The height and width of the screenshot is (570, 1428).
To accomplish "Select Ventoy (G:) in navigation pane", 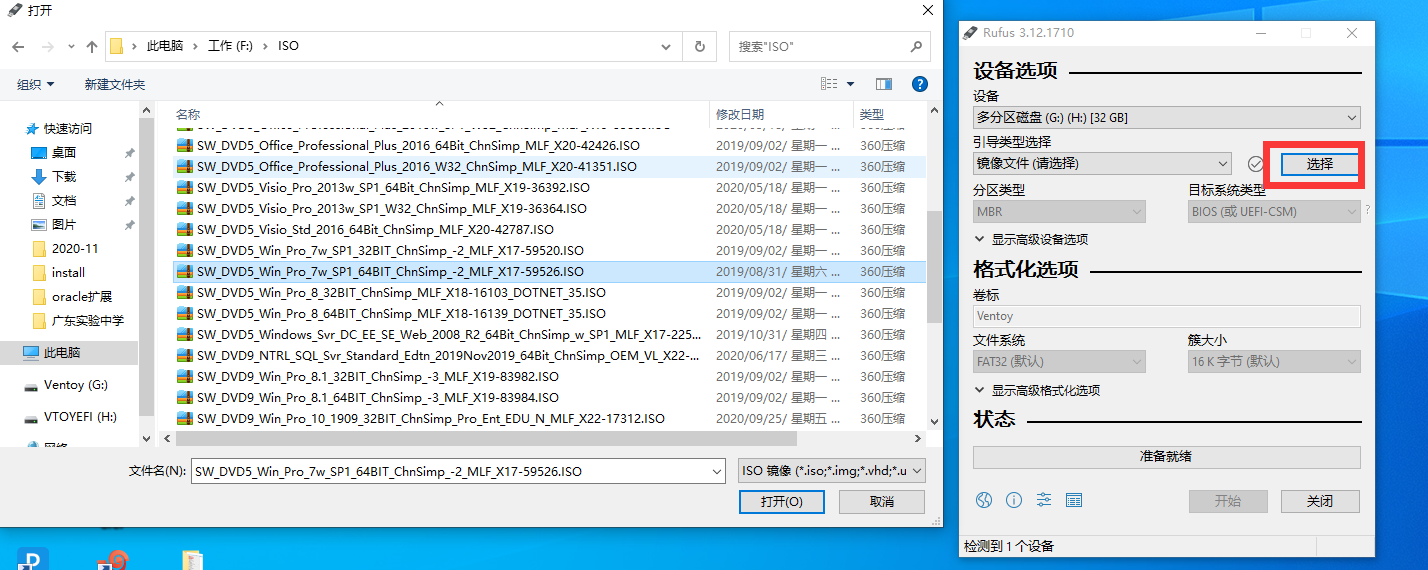I will click(75, 385).
